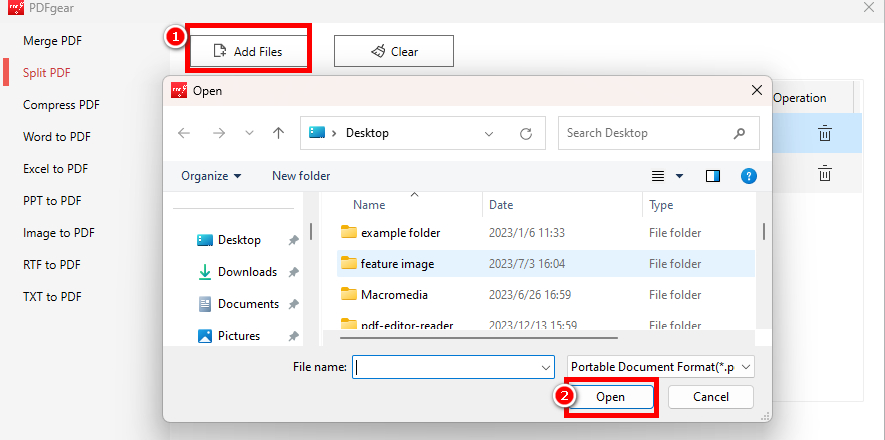The image size is (885, 440).
Task: Close the PDFgear window
Action: click(869, 7)
